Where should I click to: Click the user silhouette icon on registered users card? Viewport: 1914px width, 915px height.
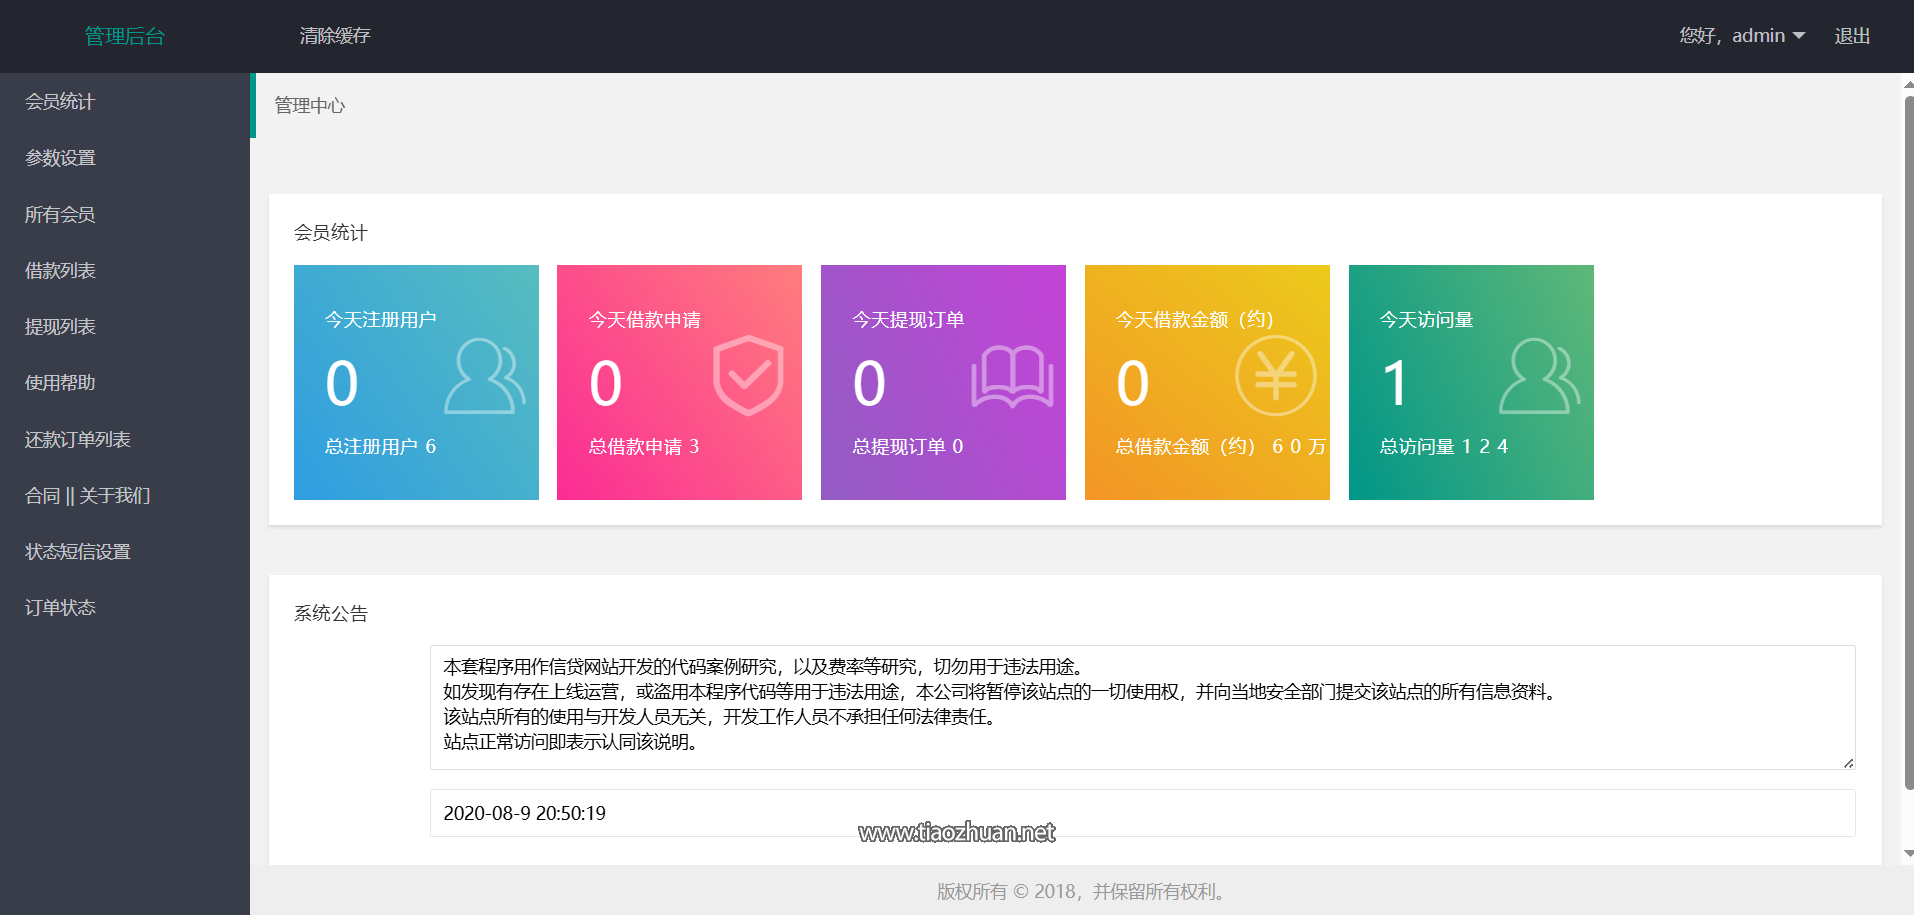click(484, 378)
